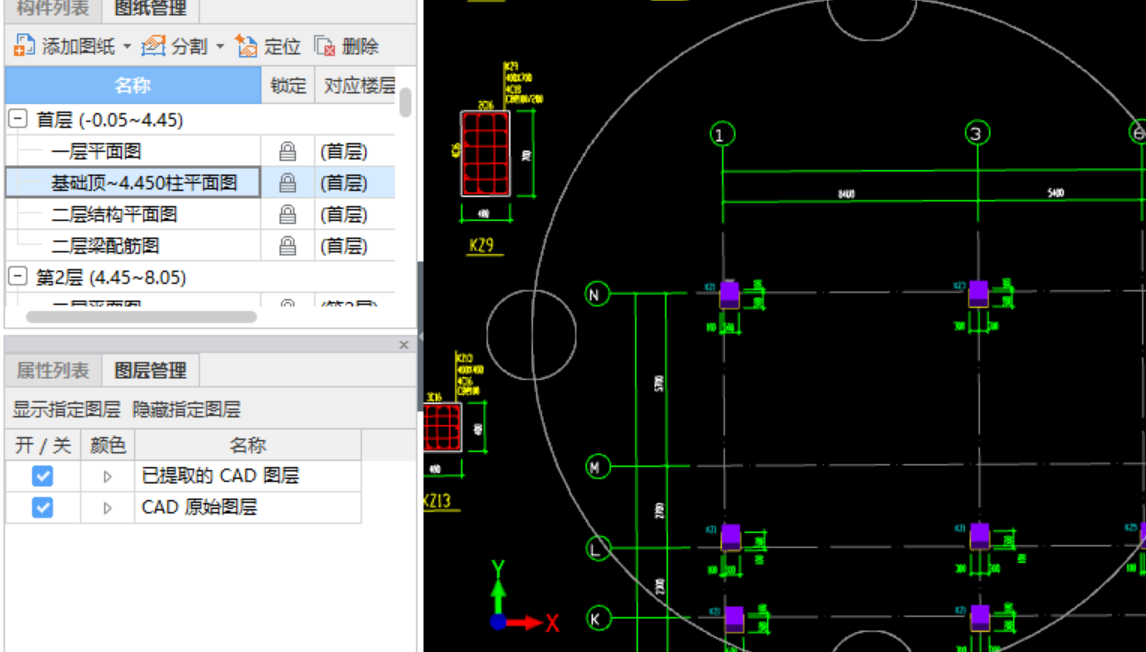Click the CAD 原始图层 name cell

[x=248, y=507]
